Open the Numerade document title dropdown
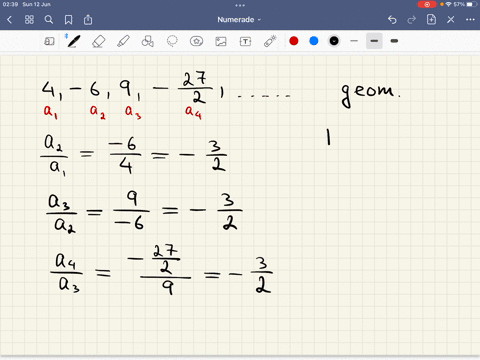The image size is (480, 360). point(239,20)
